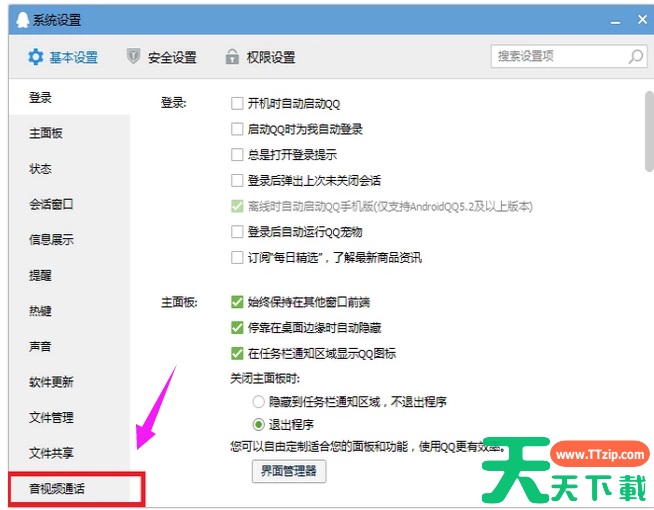Screen dimensions: 654x510
Task: Enable 开机时自动启动QQ checkbox
Action: [x=237, y=103]
